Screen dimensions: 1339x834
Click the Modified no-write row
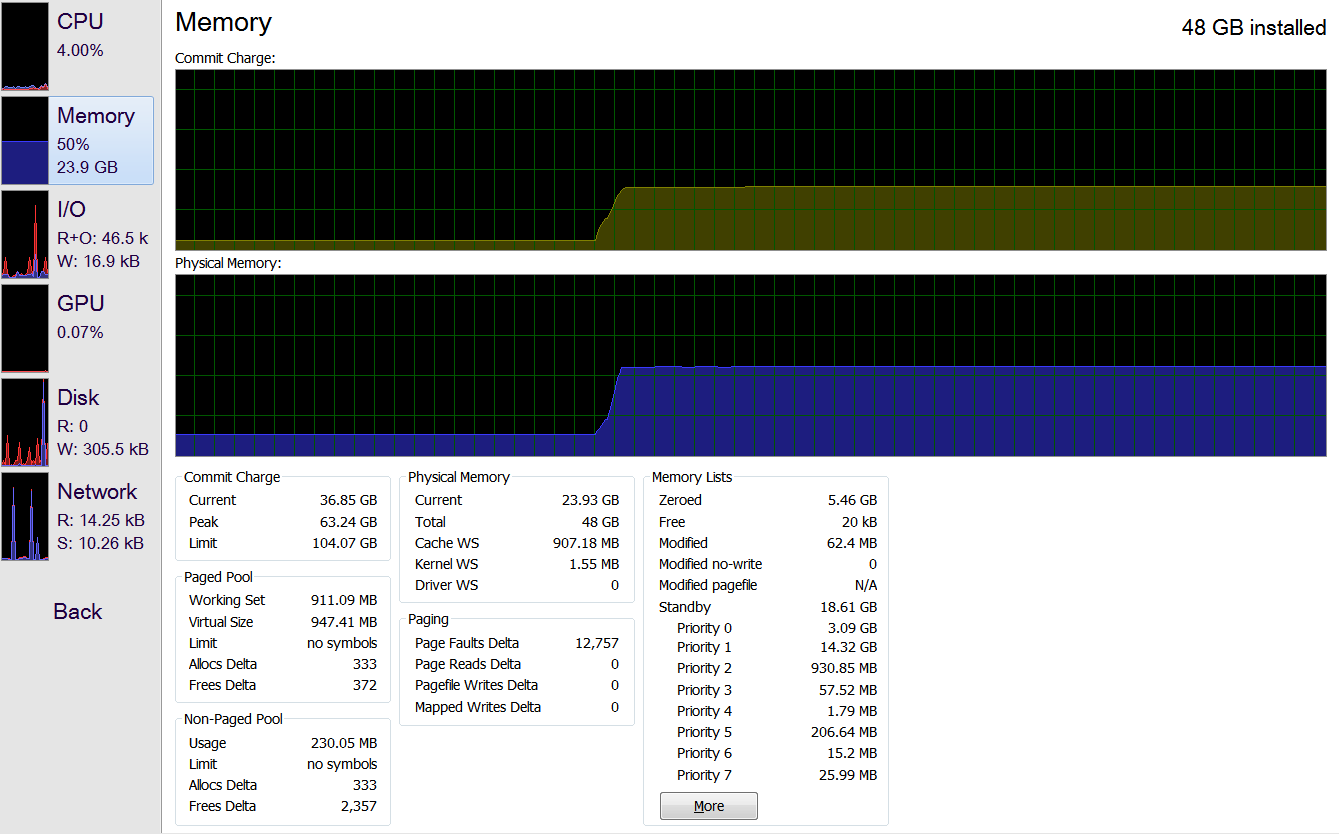click(x=767, y=564)
